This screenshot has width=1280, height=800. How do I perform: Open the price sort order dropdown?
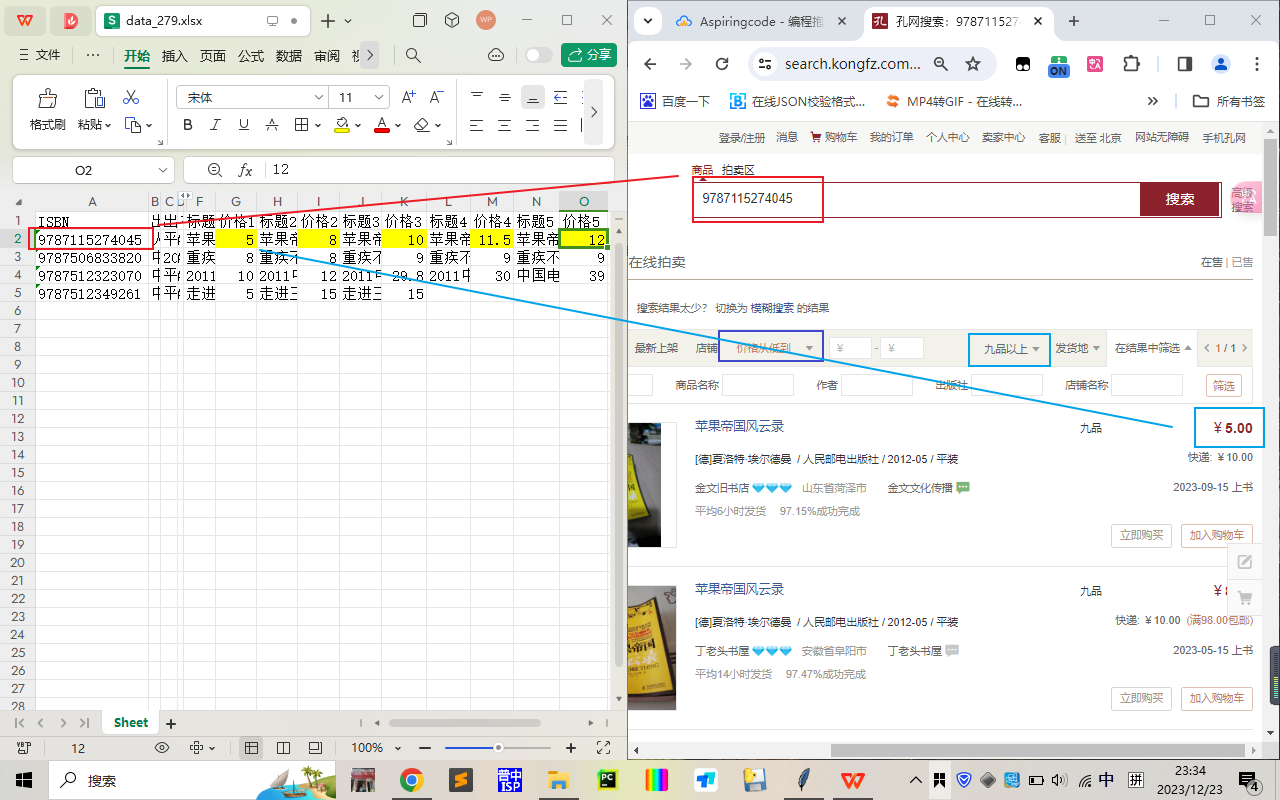click(771, 348)
